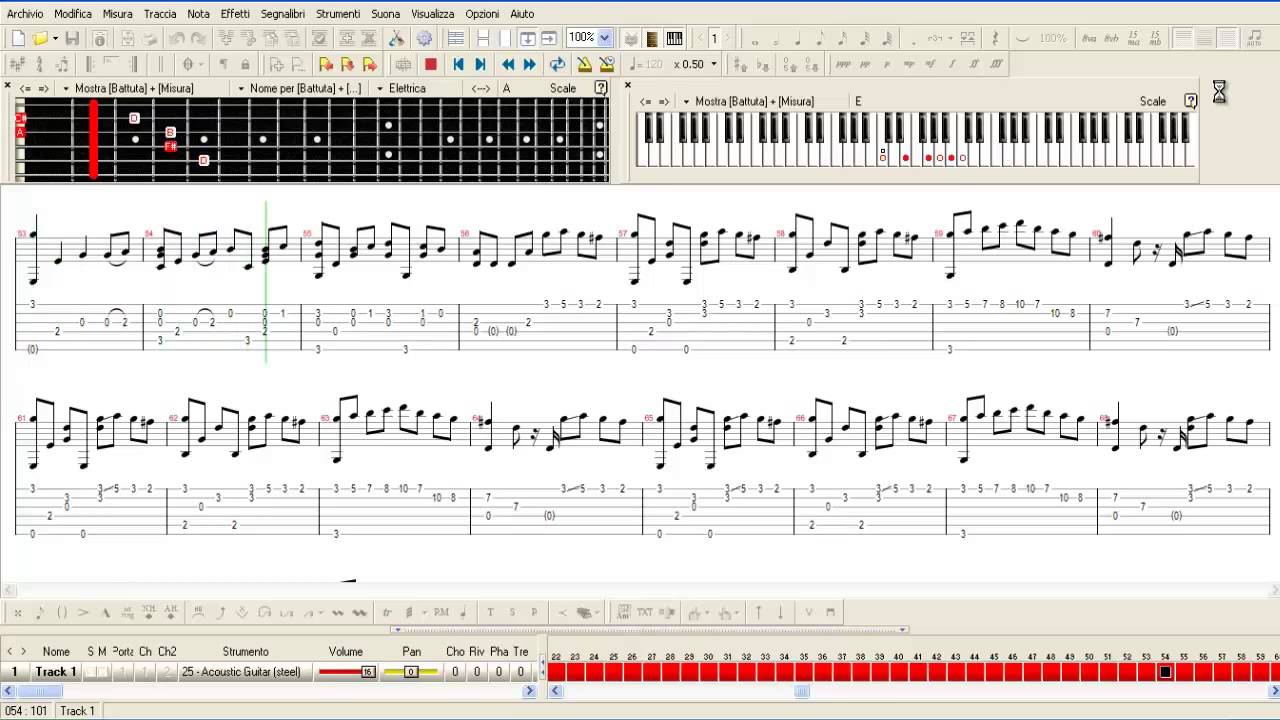Select the quarter note duration
Screen dimensions: 1280x720
(798, 39)
